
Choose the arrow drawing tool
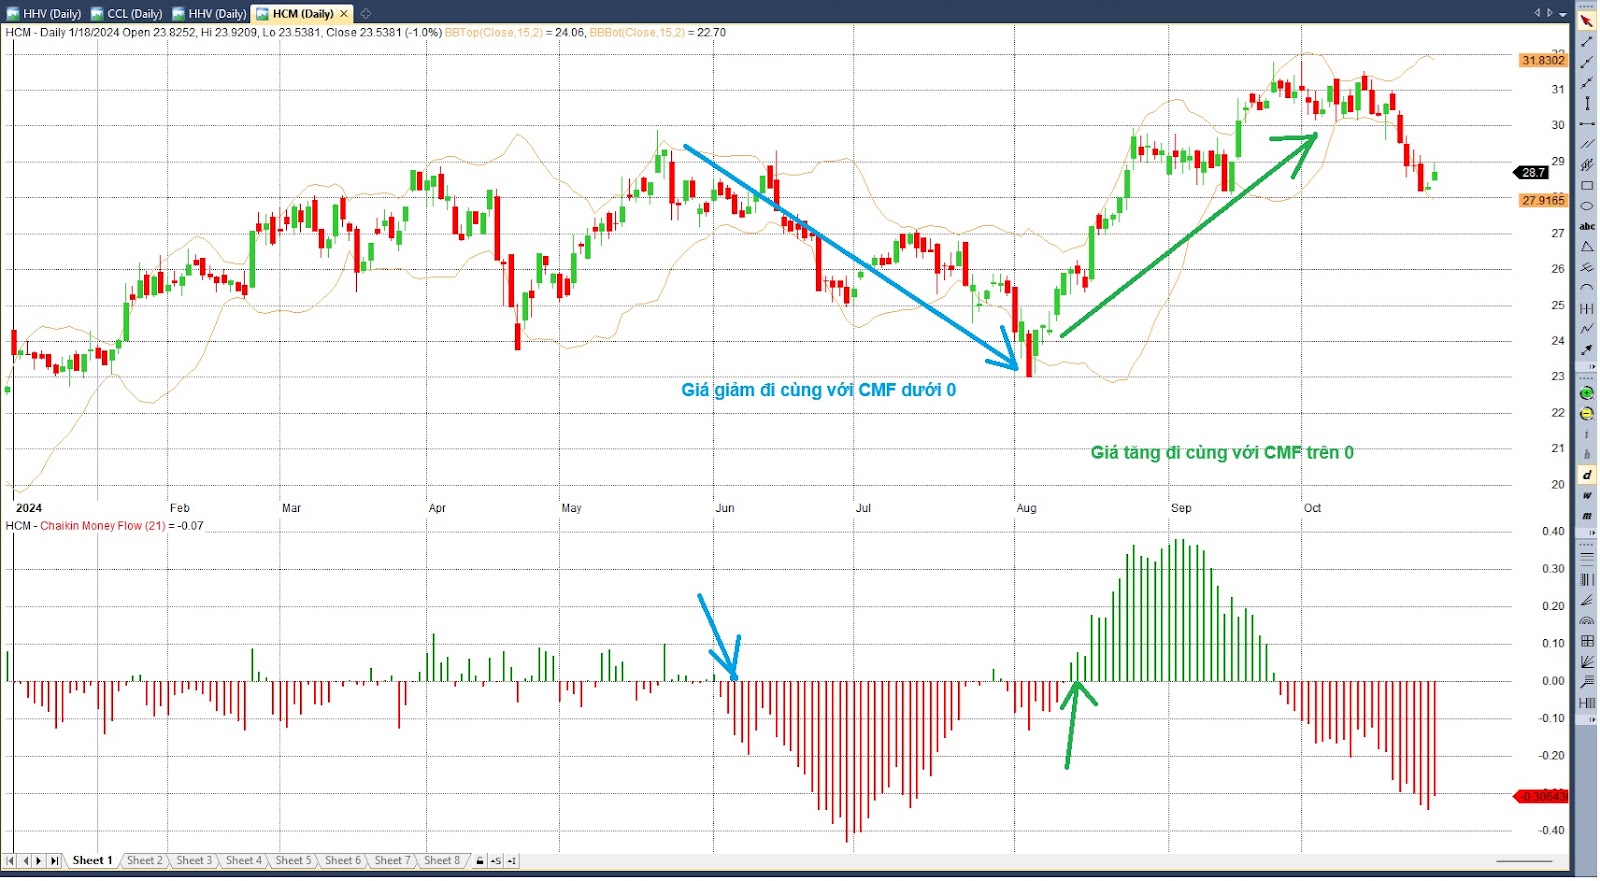(x=1587, y=349)
